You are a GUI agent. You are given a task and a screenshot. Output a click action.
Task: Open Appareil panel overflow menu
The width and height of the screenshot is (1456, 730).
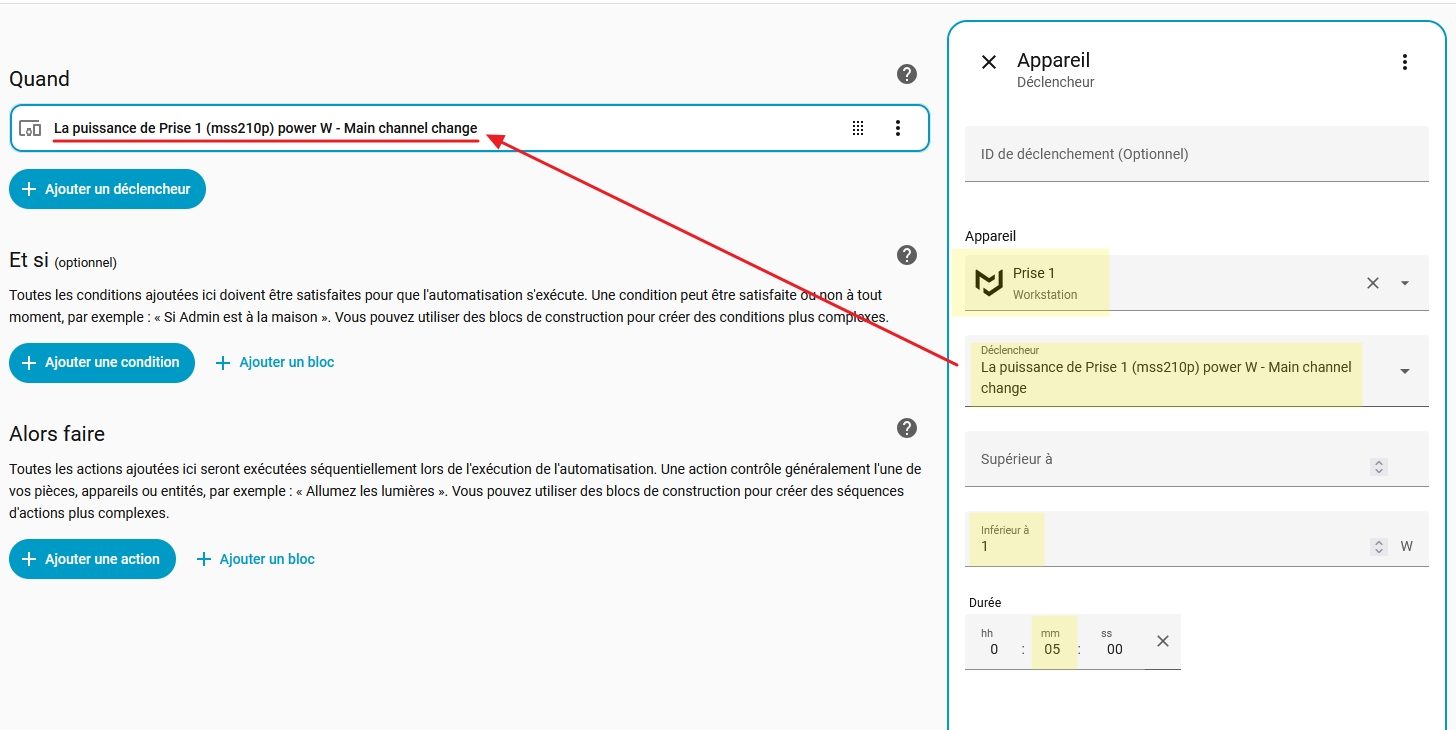point(1404,62)
